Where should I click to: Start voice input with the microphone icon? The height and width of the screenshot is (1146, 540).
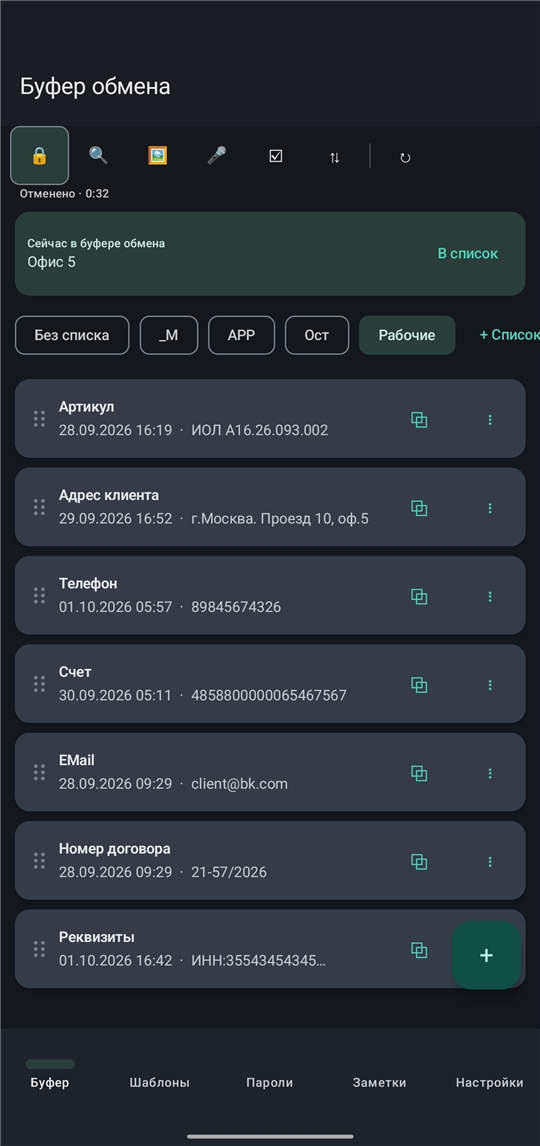pyautogui.click(x=216, y=155)
